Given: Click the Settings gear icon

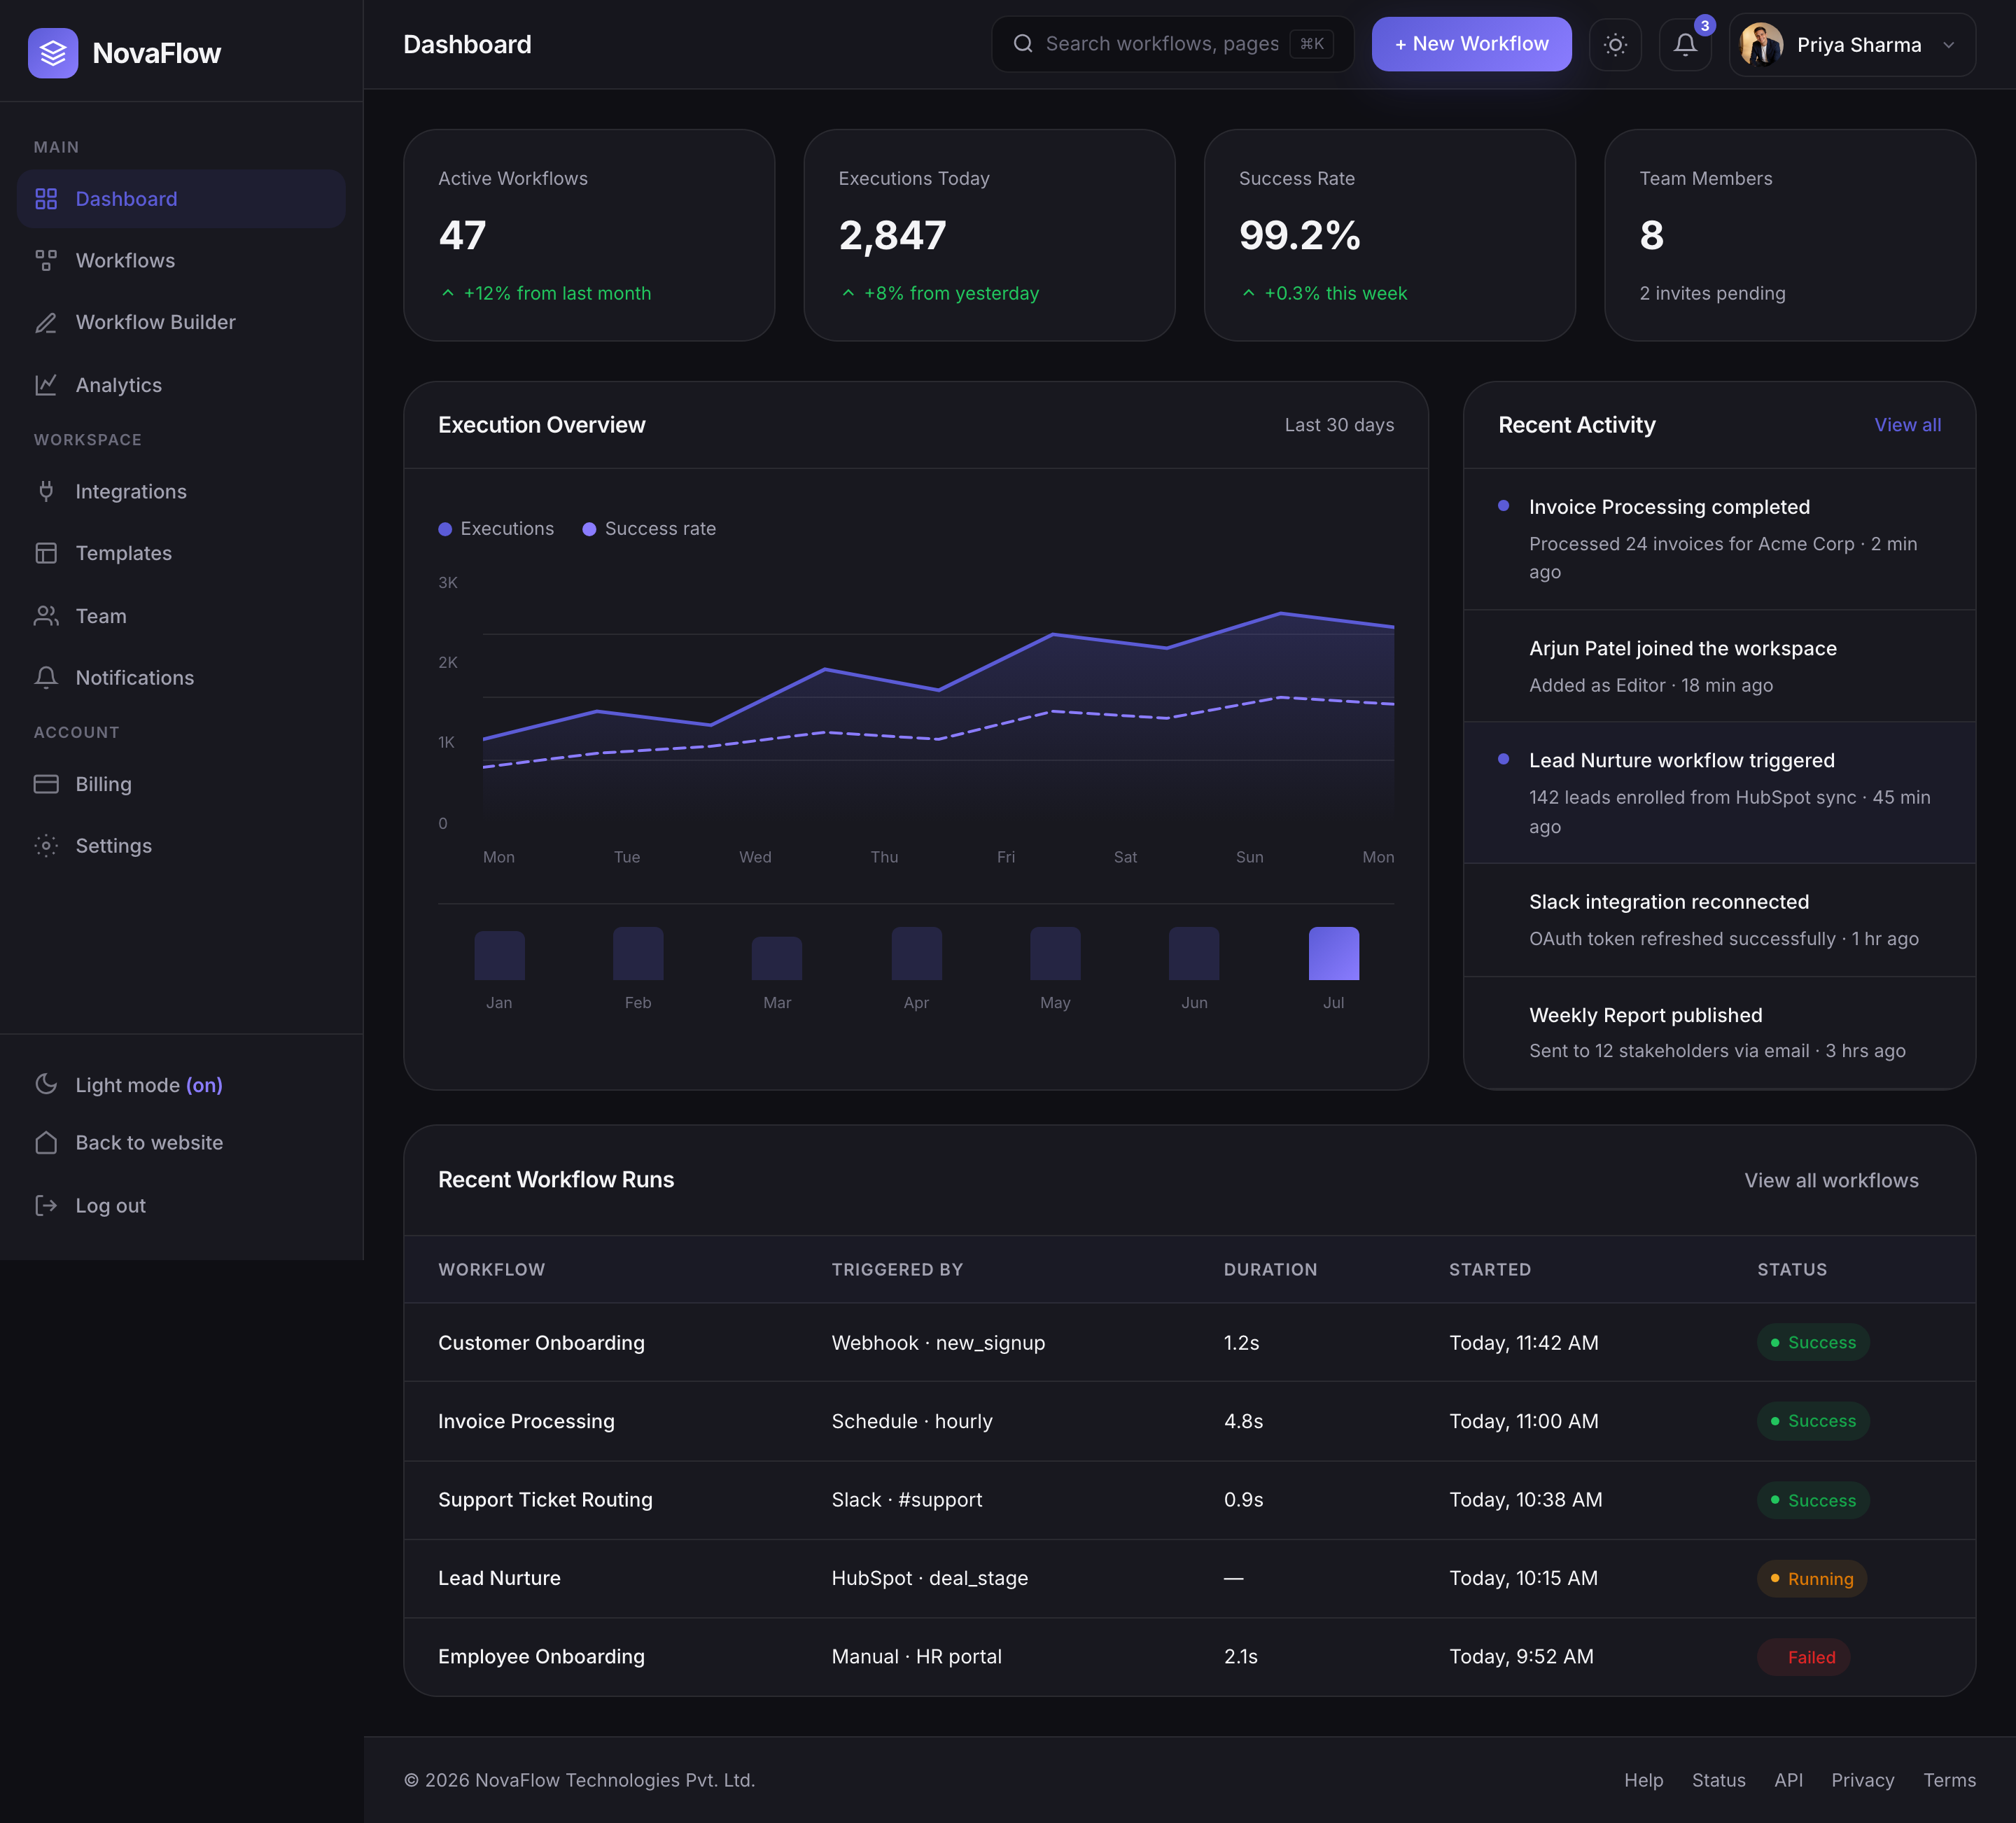Looking at the screenshot, I should (46, 846).
